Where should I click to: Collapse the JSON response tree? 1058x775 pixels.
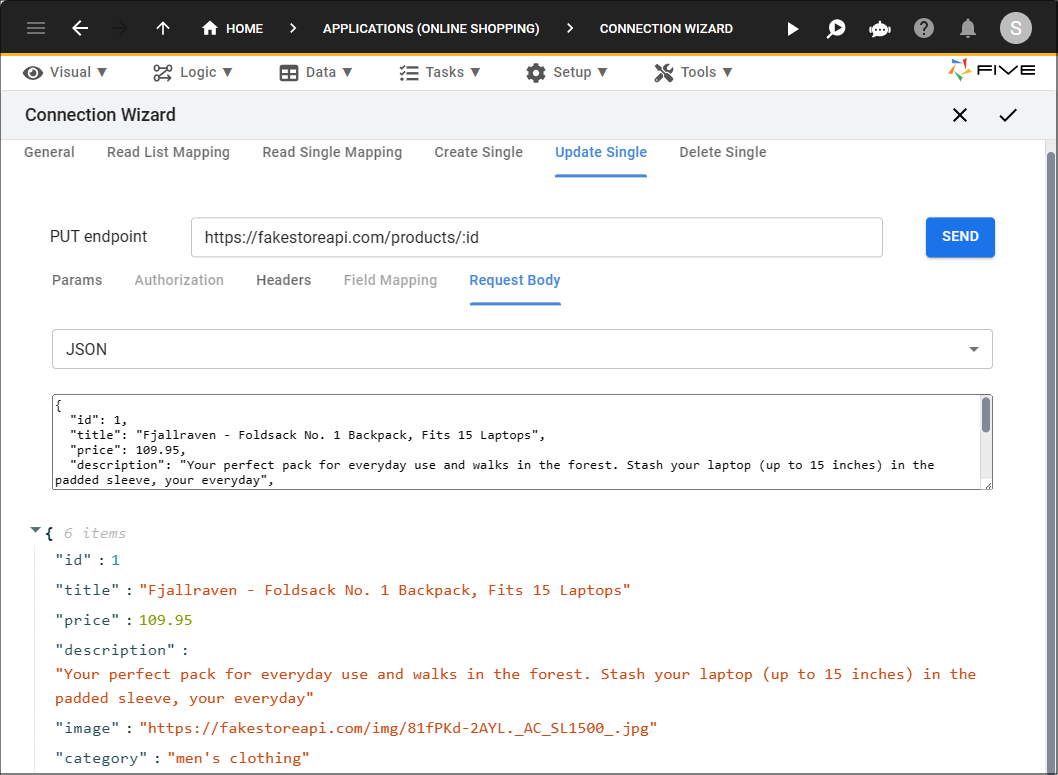35,531
